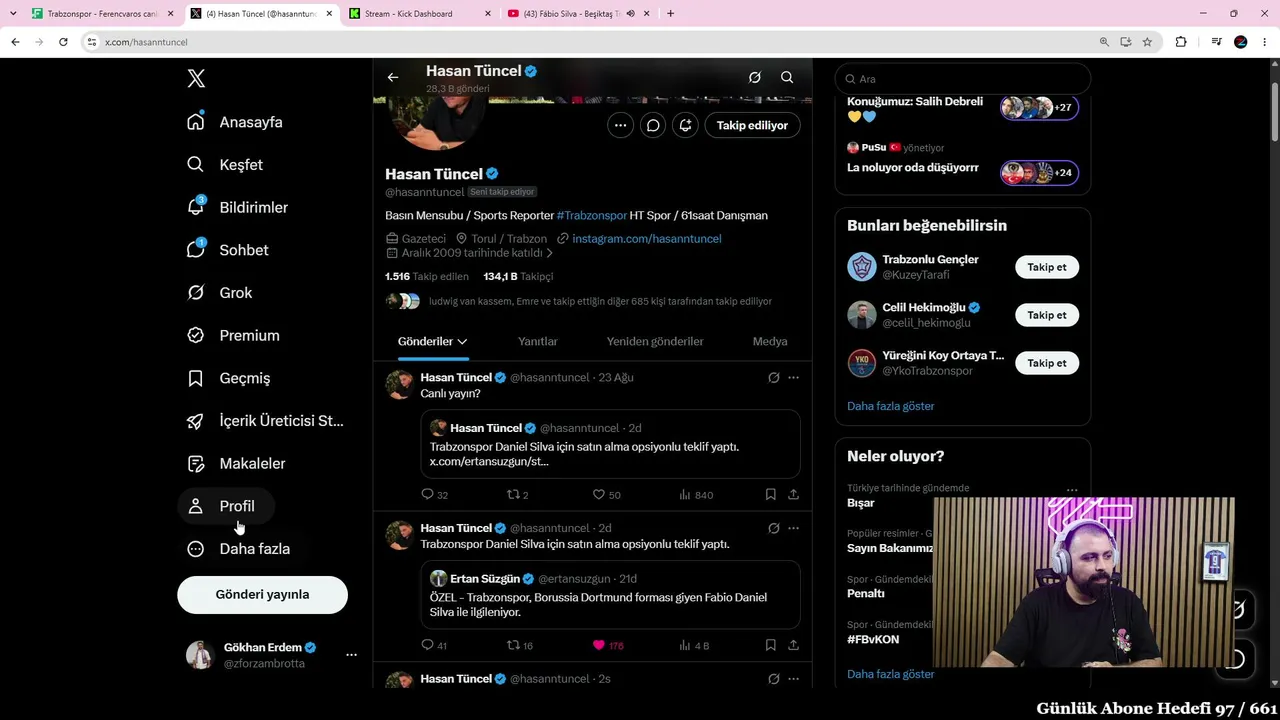View stats of the post with 840 views
Viewport: 1280px width, 720px height.
point(696,495)
